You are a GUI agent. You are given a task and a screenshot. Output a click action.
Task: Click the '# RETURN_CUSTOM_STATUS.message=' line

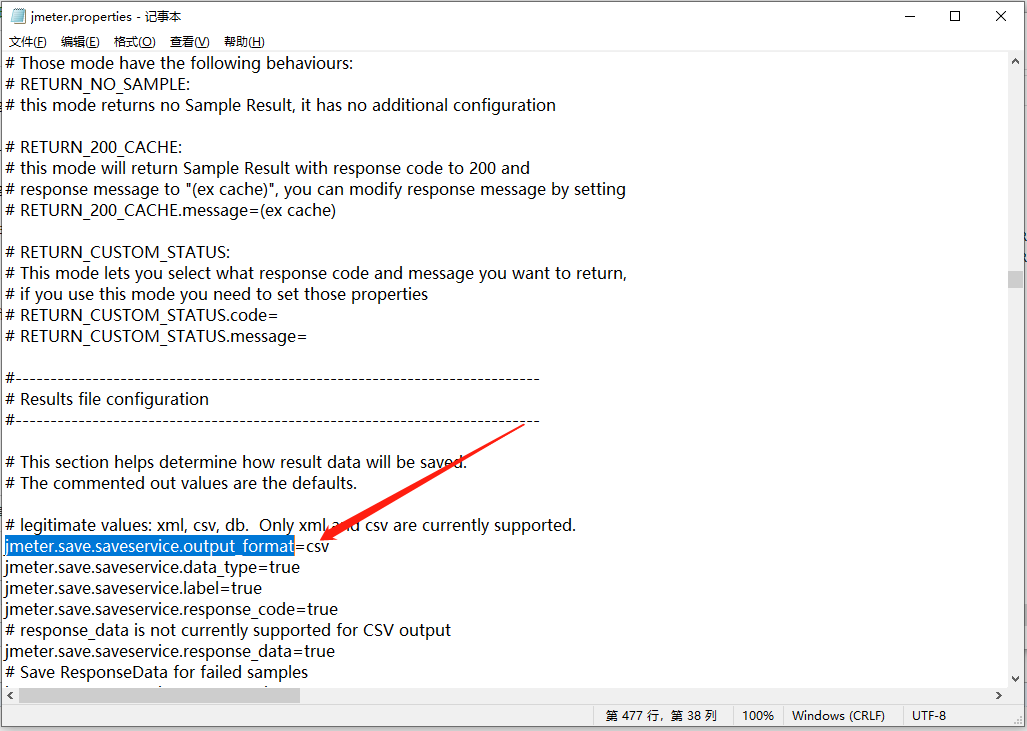[156, 336]
